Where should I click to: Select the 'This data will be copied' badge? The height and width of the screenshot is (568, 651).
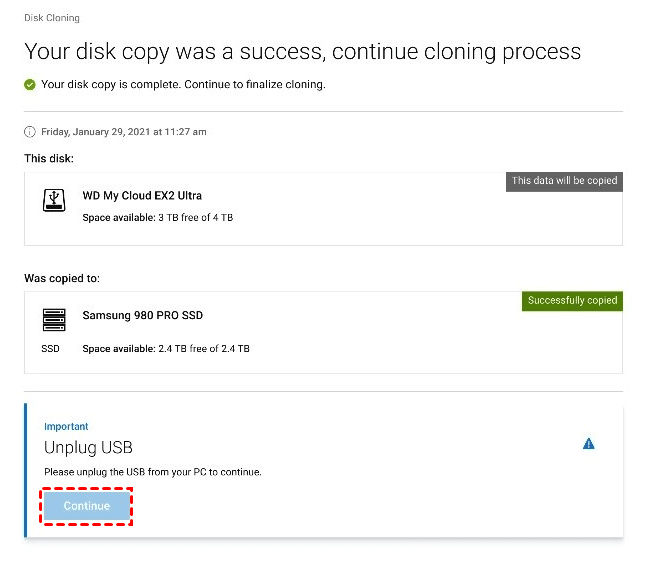click(x=564, y=181)
